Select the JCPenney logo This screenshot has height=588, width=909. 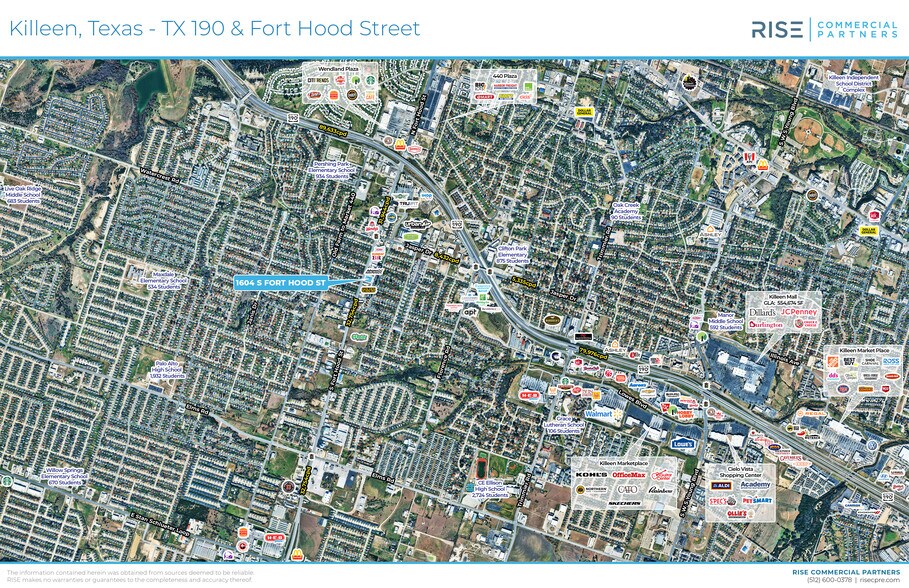[x=798, y=312]
